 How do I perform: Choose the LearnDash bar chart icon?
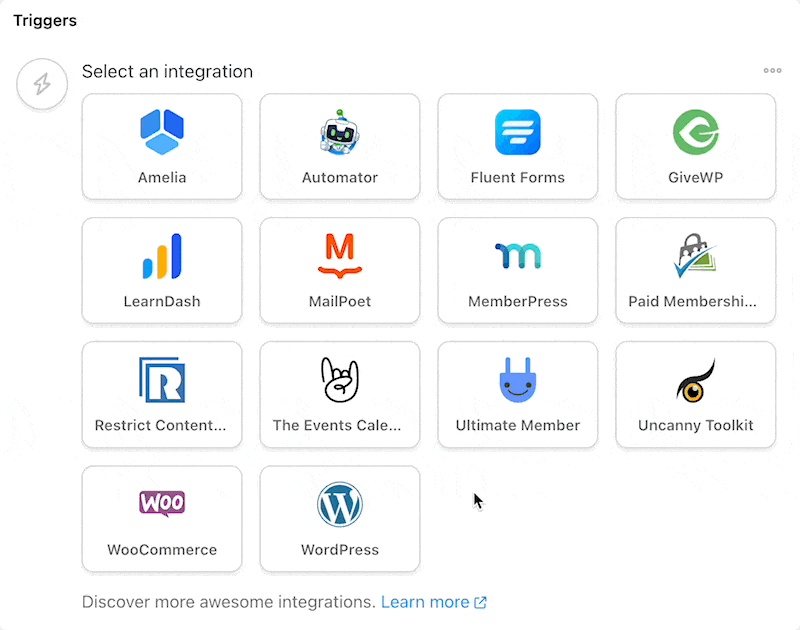[x=162, y=256]
